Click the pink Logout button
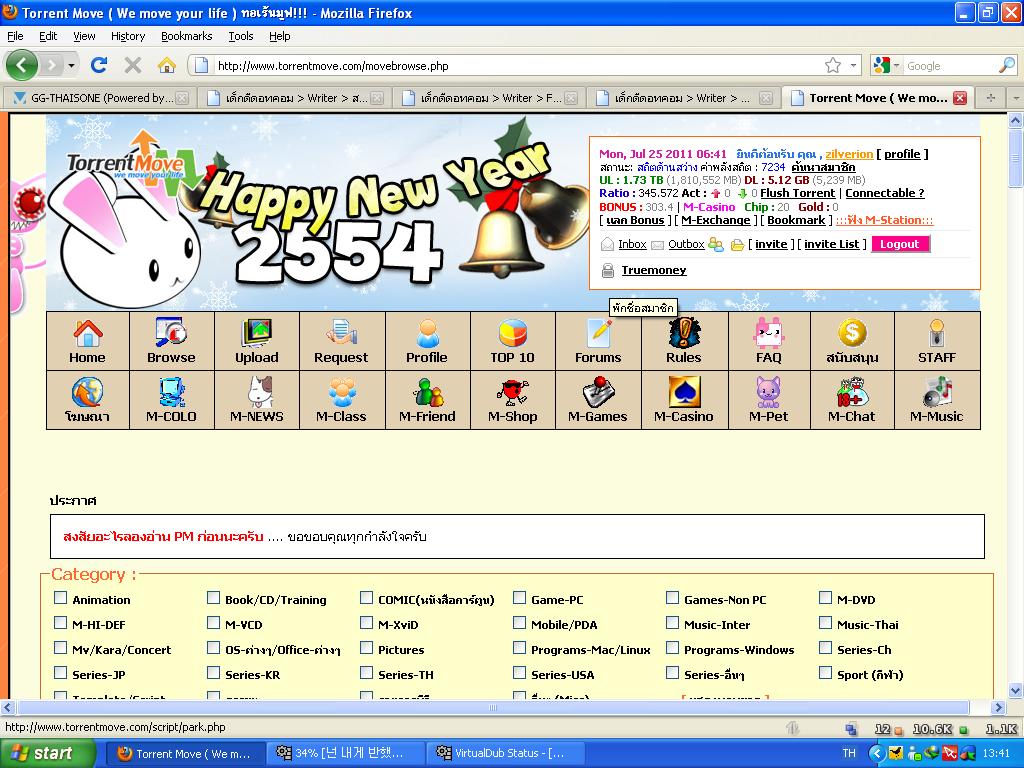 [899, 244]
